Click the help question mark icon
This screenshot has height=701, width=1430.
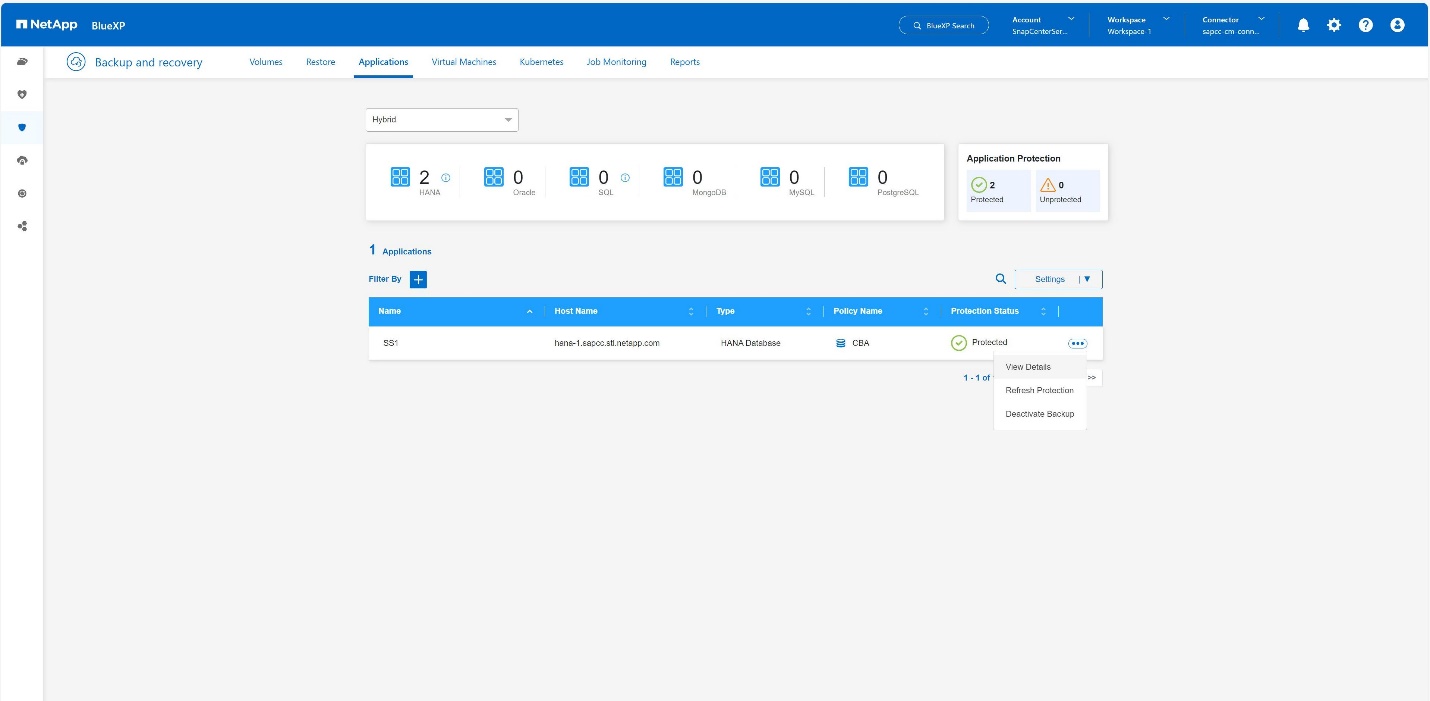coord(1365,25)
